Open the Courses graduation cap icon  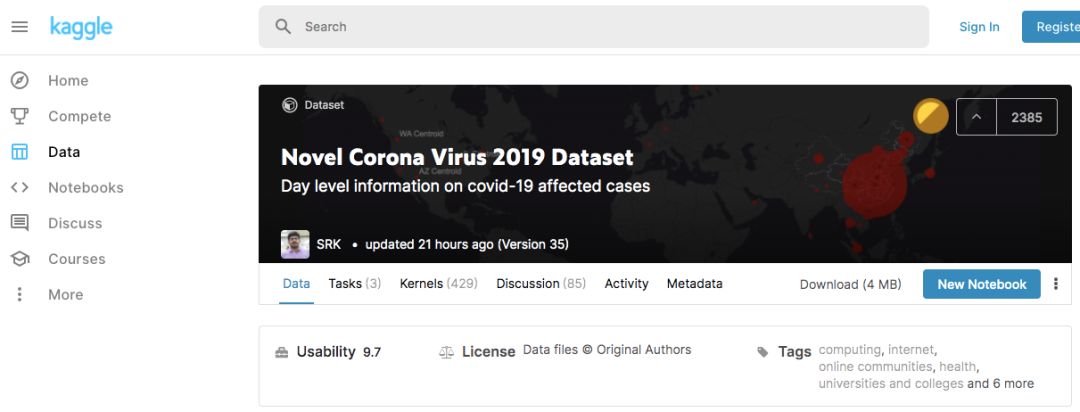[19, 259]
